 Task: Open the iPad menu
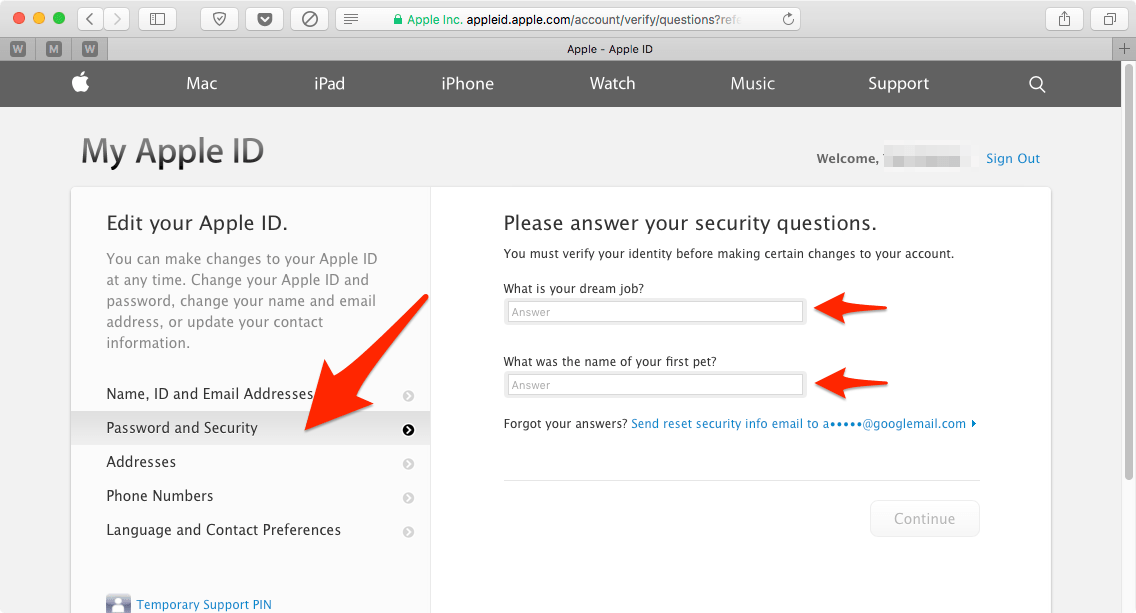(329, 83)
